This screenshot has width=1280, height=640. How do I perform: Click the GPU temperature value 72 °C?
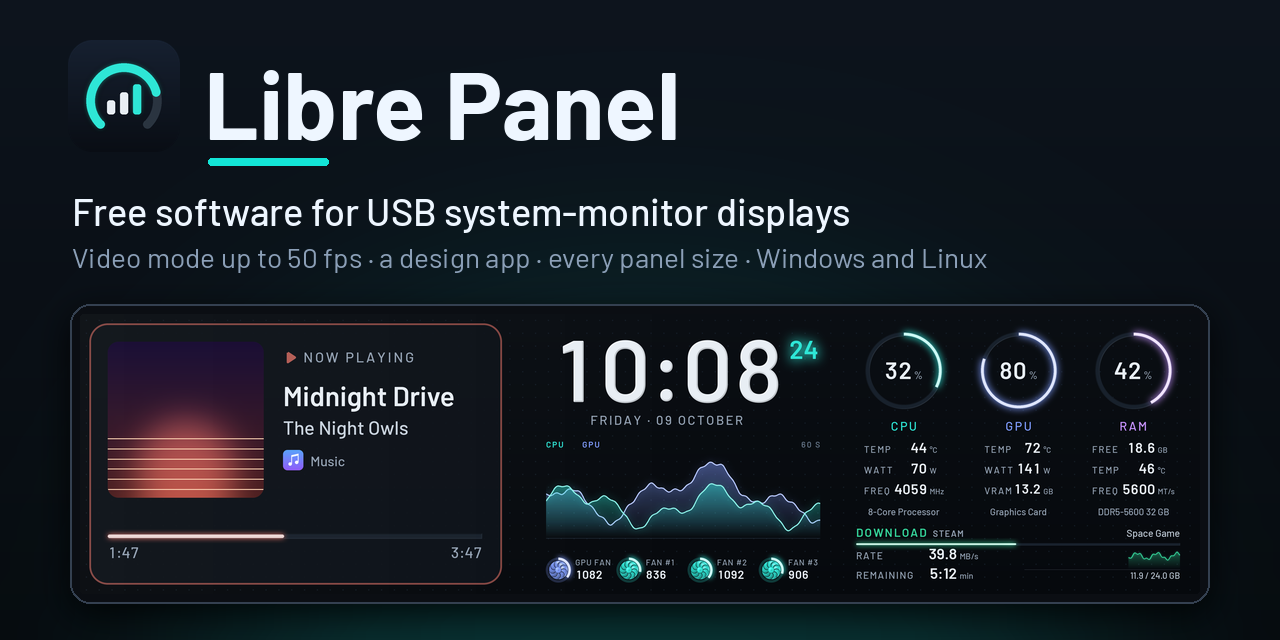[x=1038, y=448]
